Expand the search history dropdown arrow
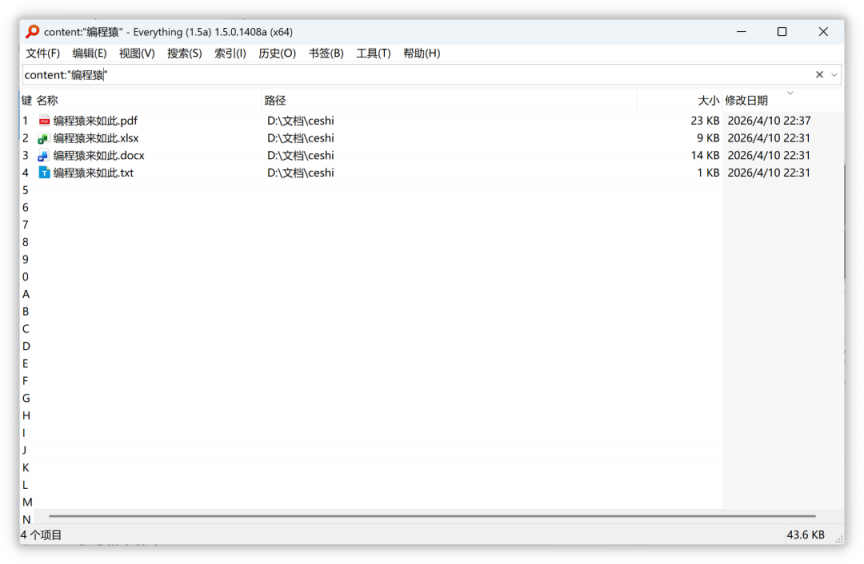864x564 pixels. coord(834,75)
